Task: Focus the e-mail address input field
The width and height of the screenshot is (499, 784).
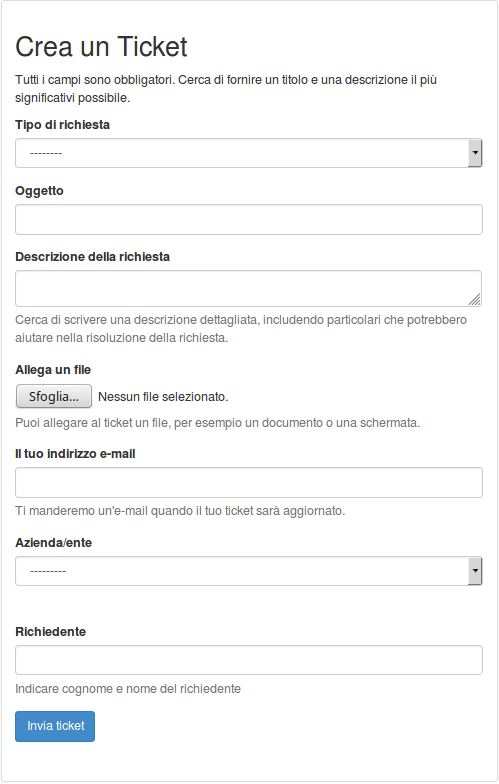Action: click(x=248, y=482)
